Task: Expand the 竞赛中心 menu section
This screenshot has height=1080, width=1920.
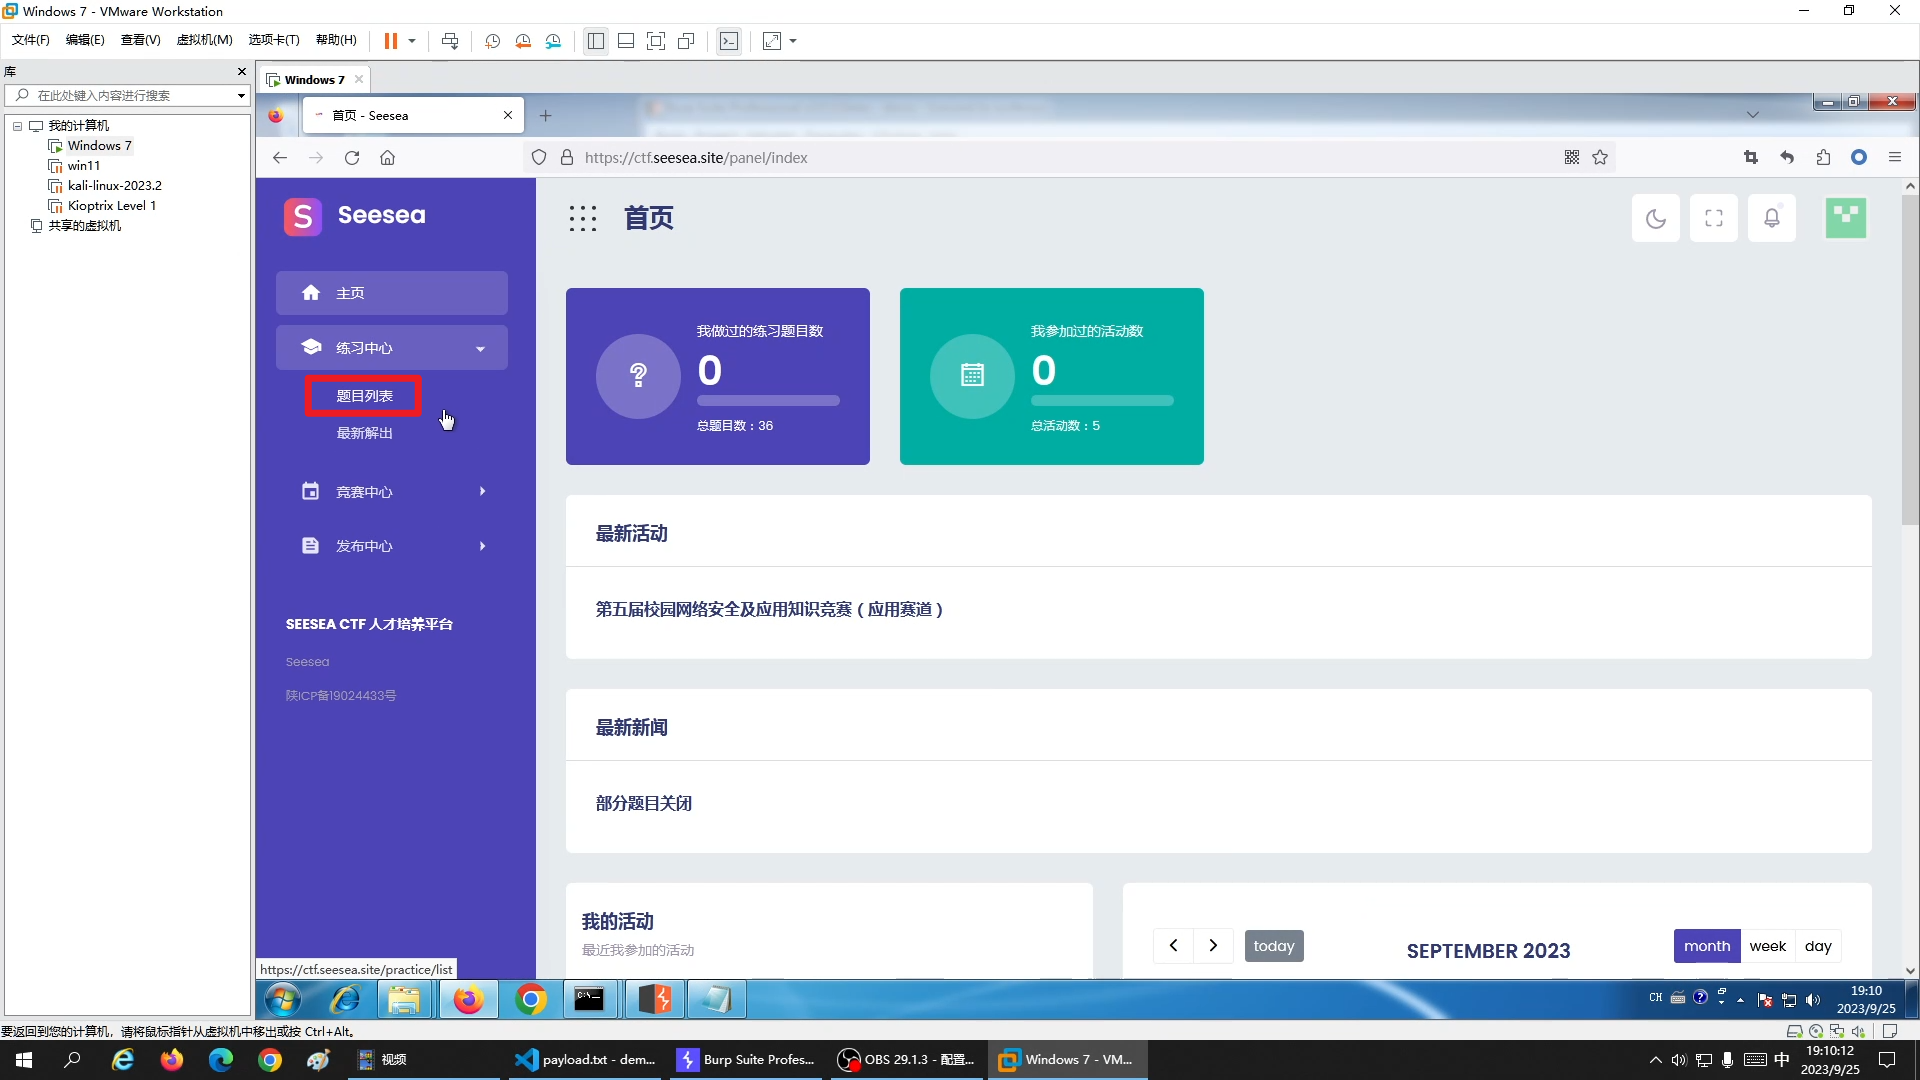Action: (391, 491)
